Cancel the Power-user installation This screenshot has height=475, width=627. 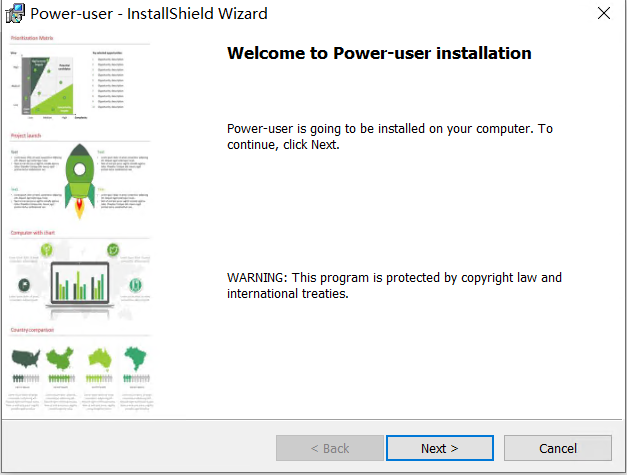(558, 448)
